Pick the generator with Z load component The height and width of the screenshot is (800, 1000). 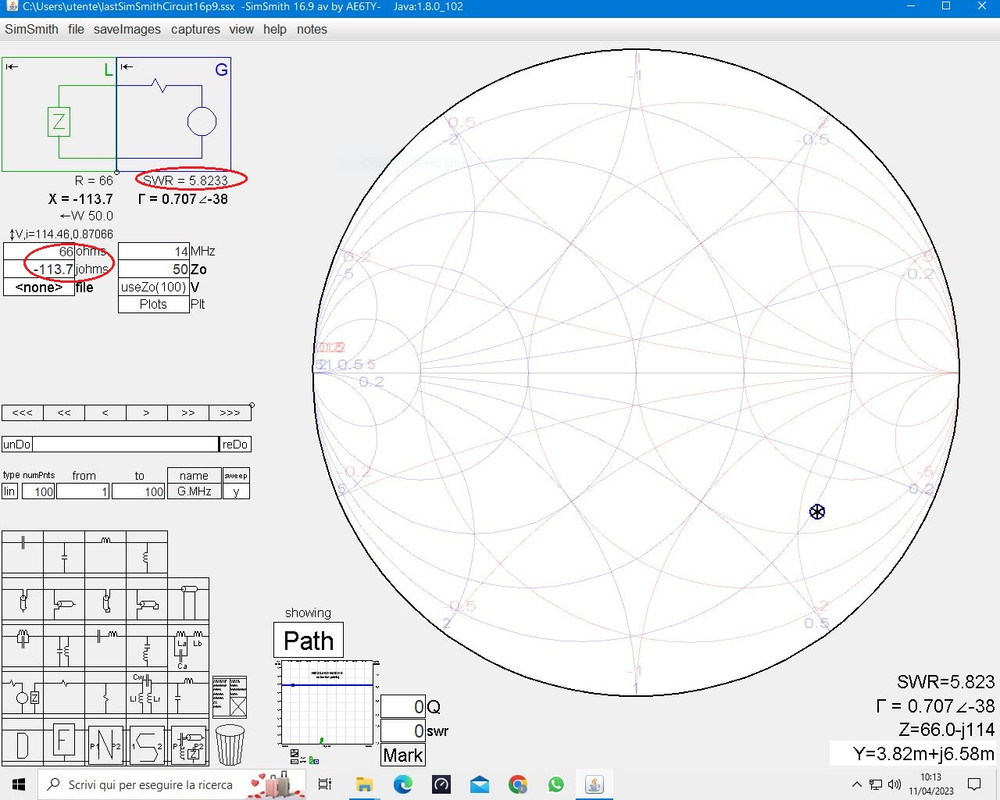pyautogui.click(x=23, y=693)
